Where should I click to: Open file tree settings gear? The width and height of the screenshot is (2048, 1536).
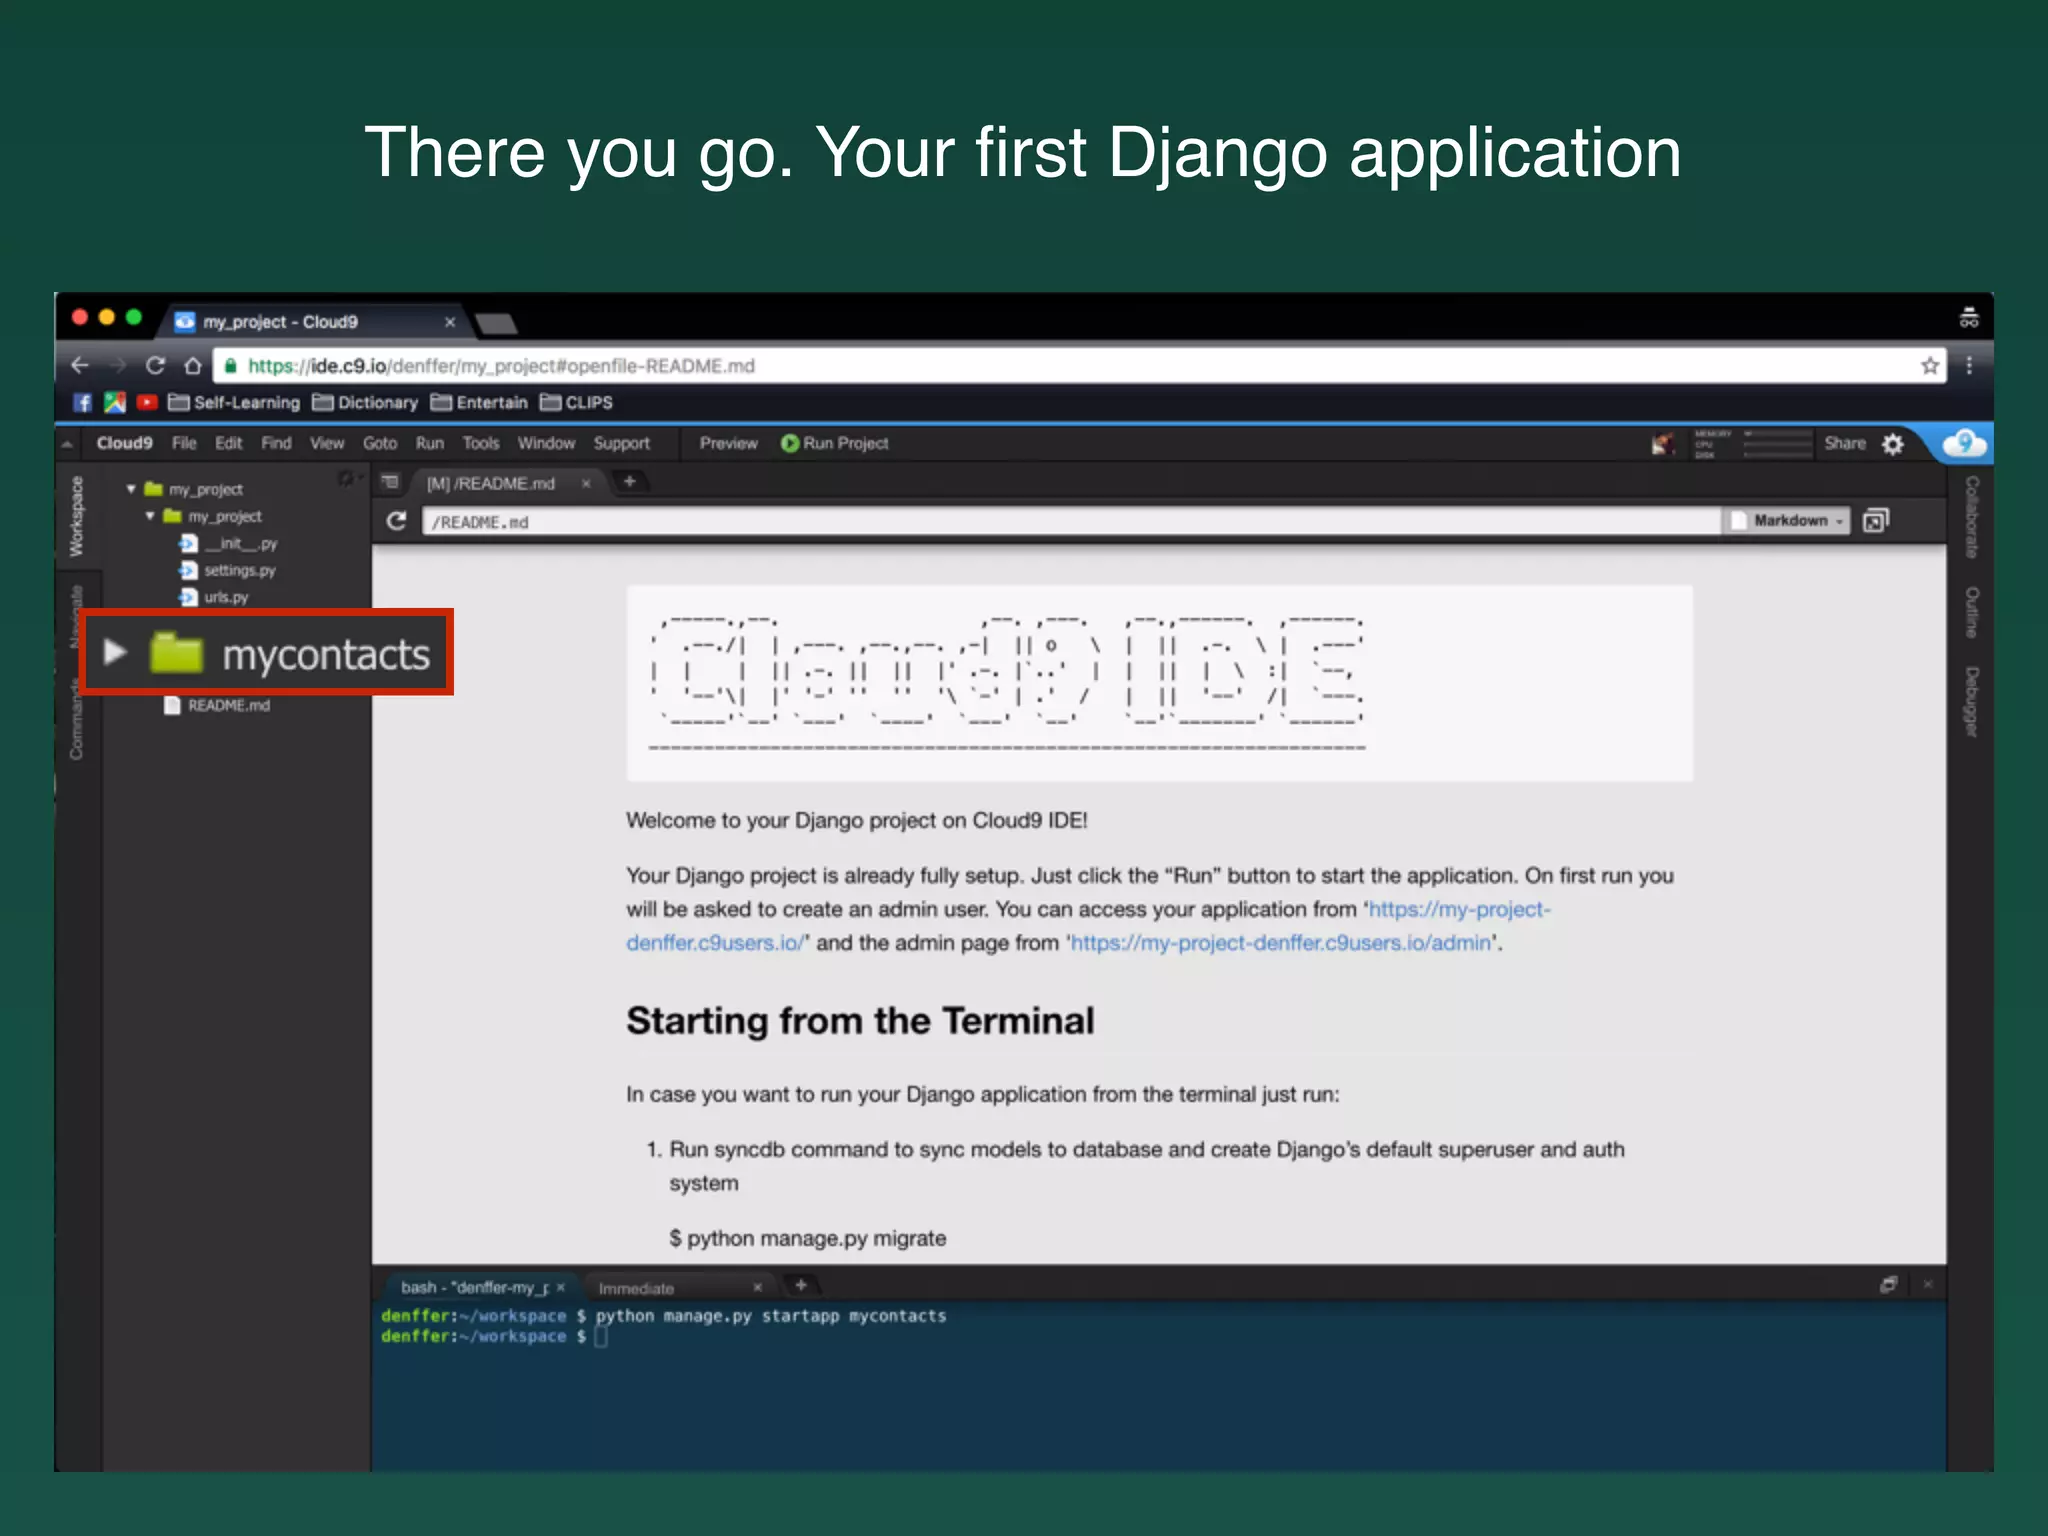point(346,480)
